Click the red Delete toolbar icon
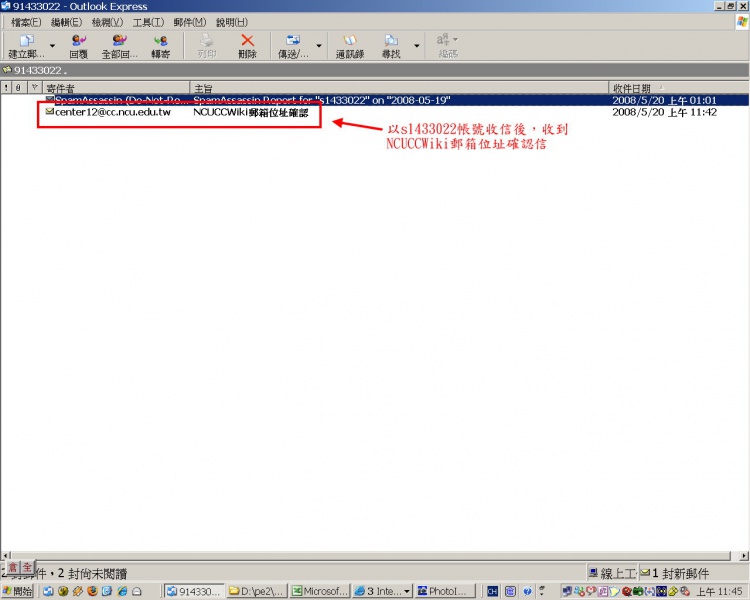Viewport: 750px width, 600px height. tap(247, 45)
